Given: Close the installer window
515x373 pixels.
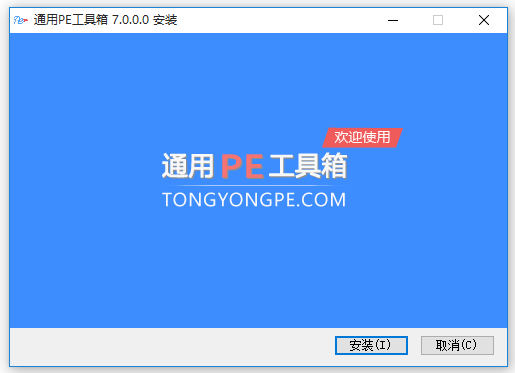Looking at the screenshot, I should coord(484,20).
